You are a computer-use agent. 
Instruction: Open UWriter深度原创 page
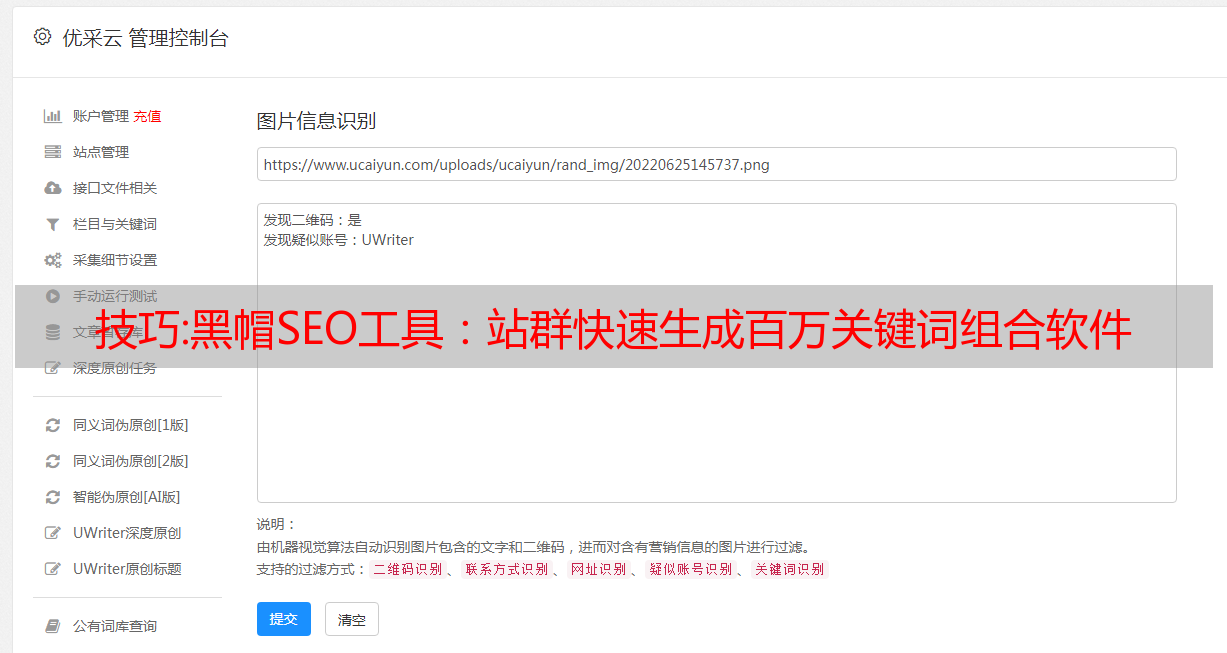coord(127,533)
